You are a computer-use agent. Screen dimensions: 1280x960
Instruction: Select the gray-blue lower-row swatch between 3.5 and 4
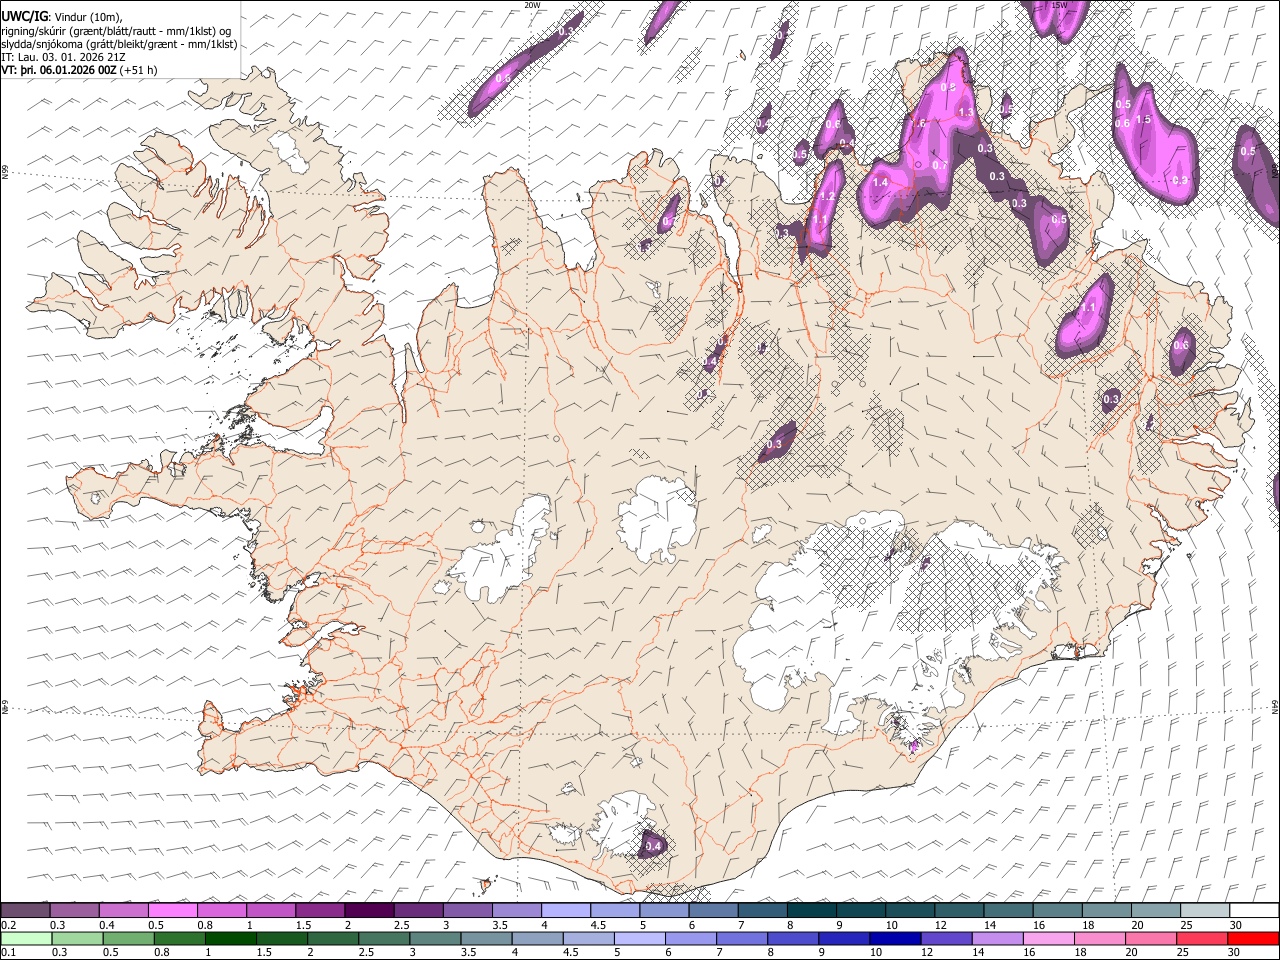pos(487,938)
